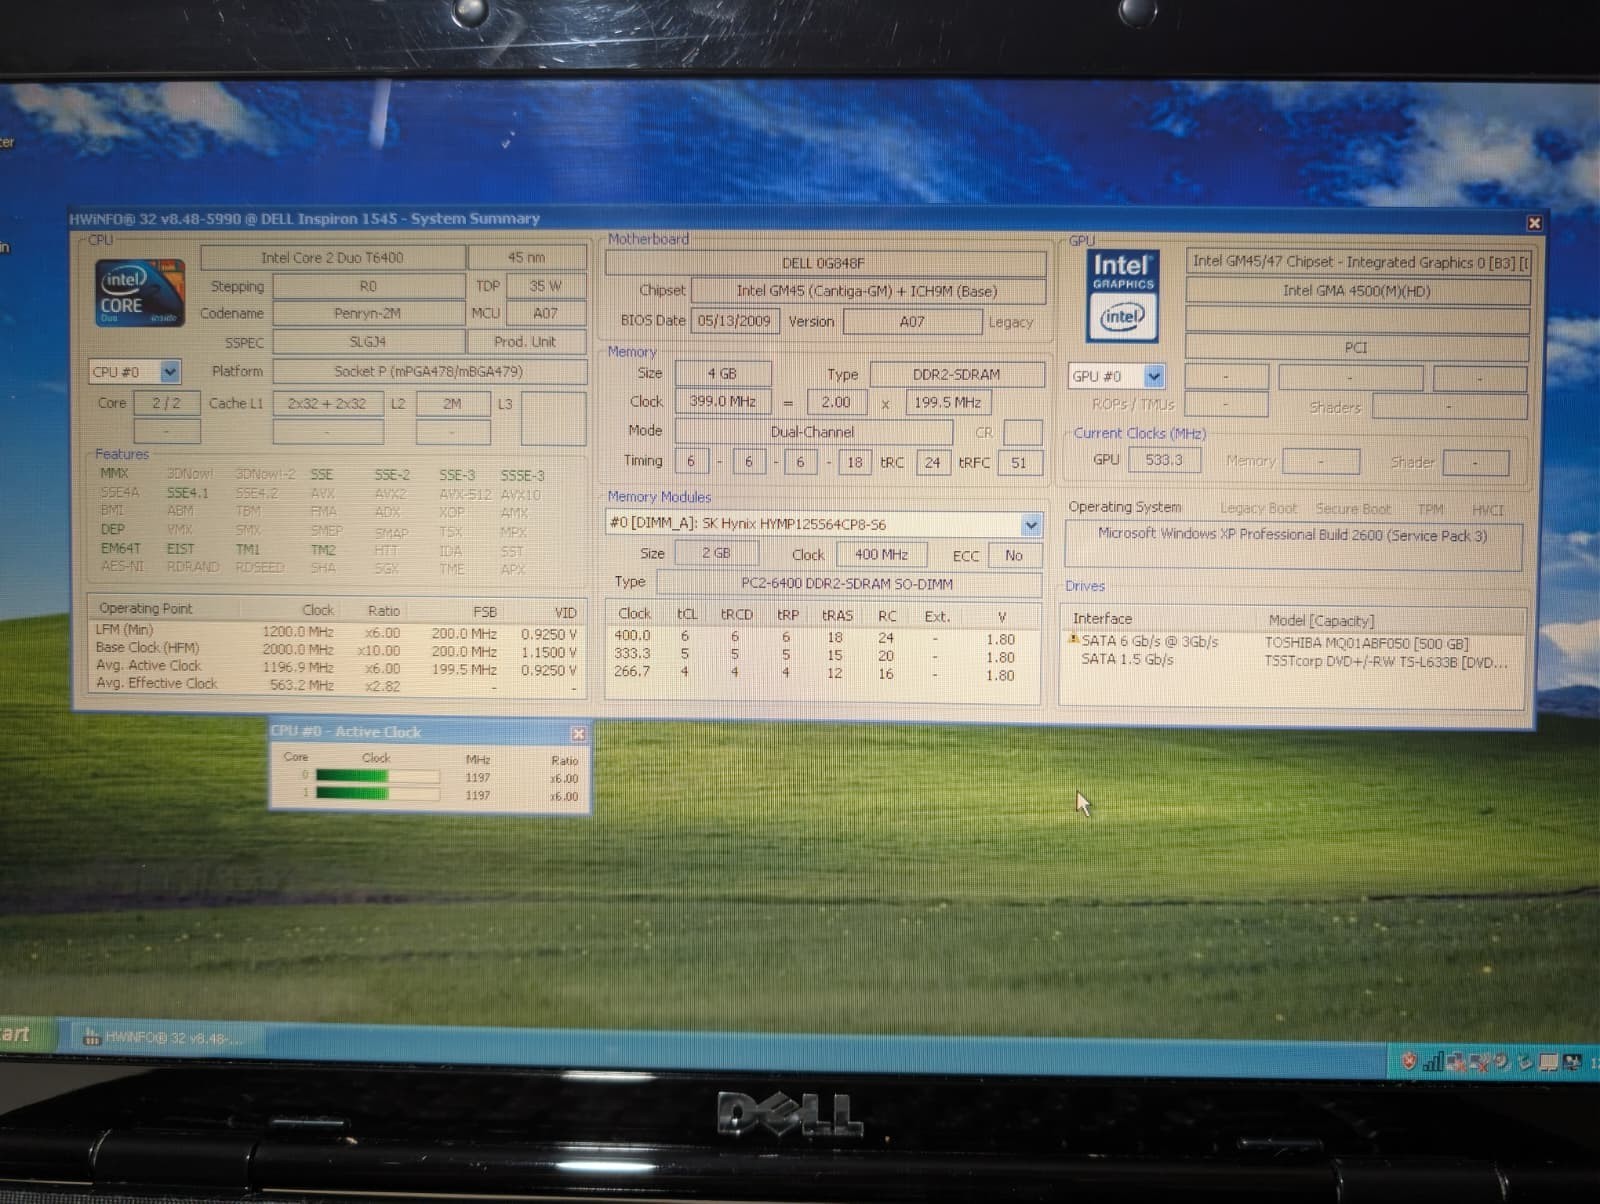Open the GPU #0 selector dropdown
Image resolution: width=1600 pixels, height=1204 pixels.
tap(1154, 376)
